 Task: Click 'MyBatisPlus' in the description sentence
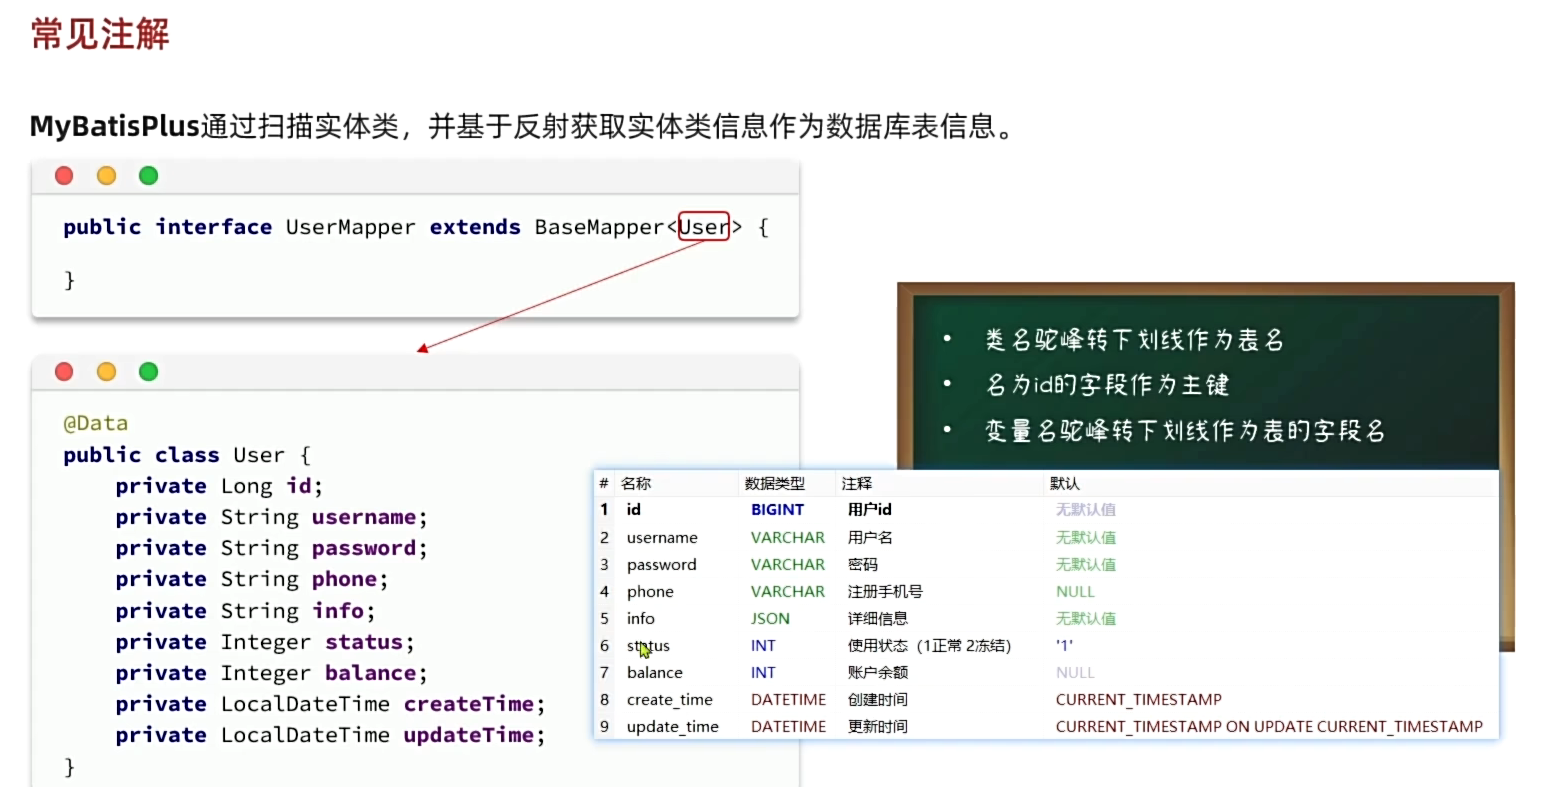pos(115,127)
